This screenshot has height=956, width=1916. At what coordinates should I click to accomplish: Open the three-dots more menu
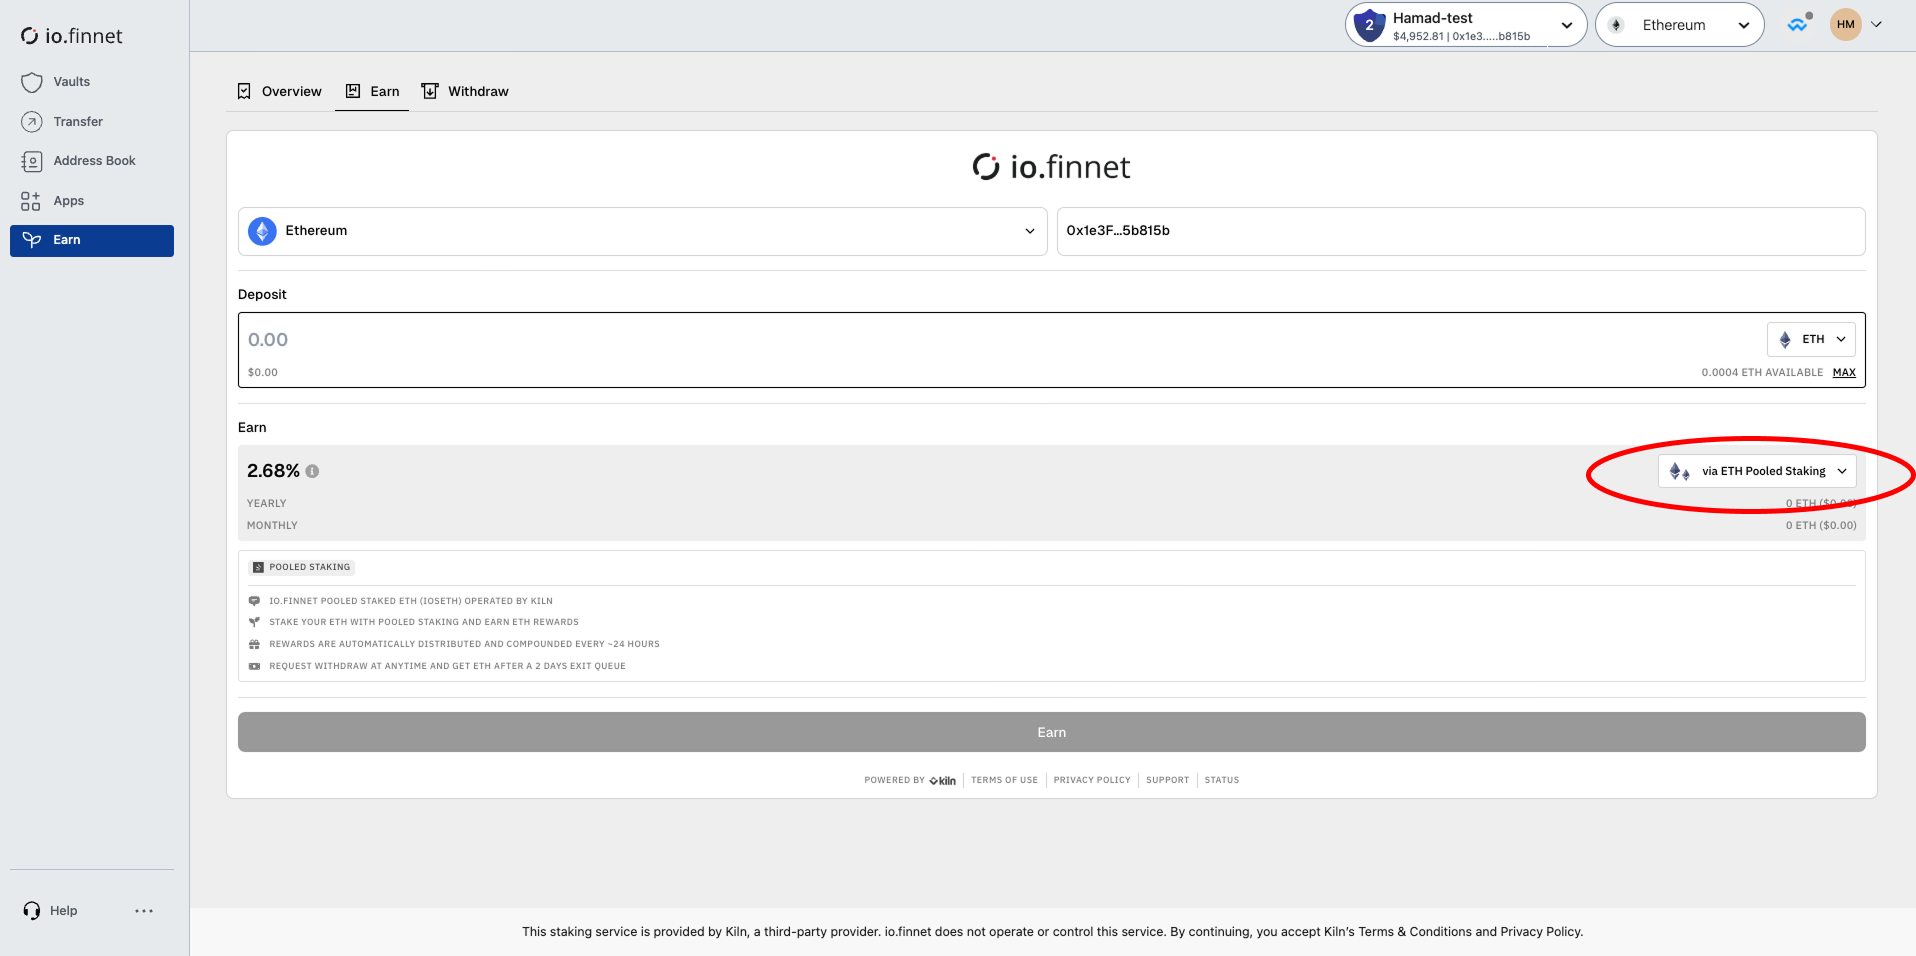[144, 911]
